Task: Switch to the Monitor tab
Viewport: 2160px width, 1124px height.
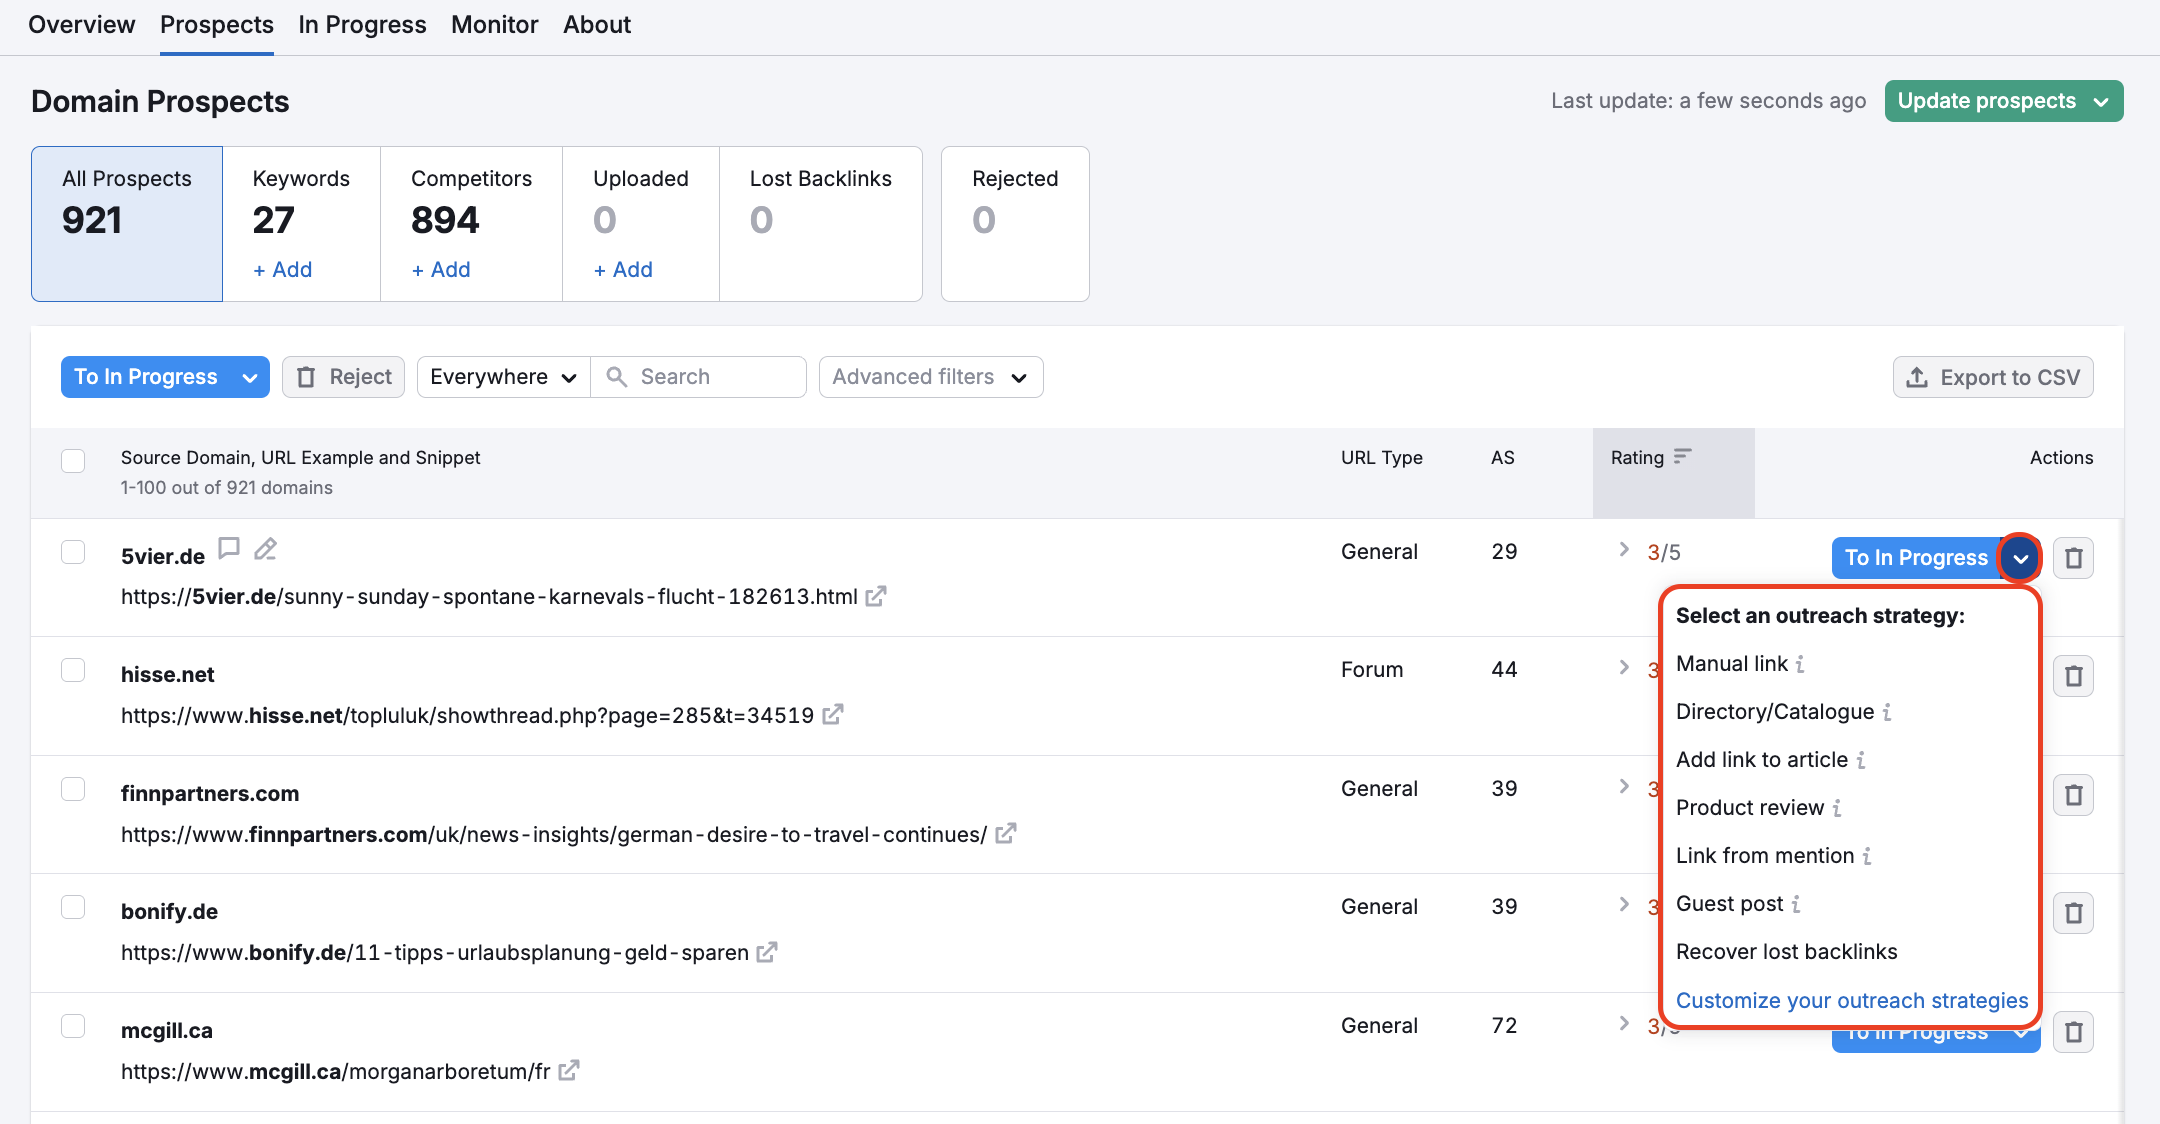Action: tap(494, 24)
